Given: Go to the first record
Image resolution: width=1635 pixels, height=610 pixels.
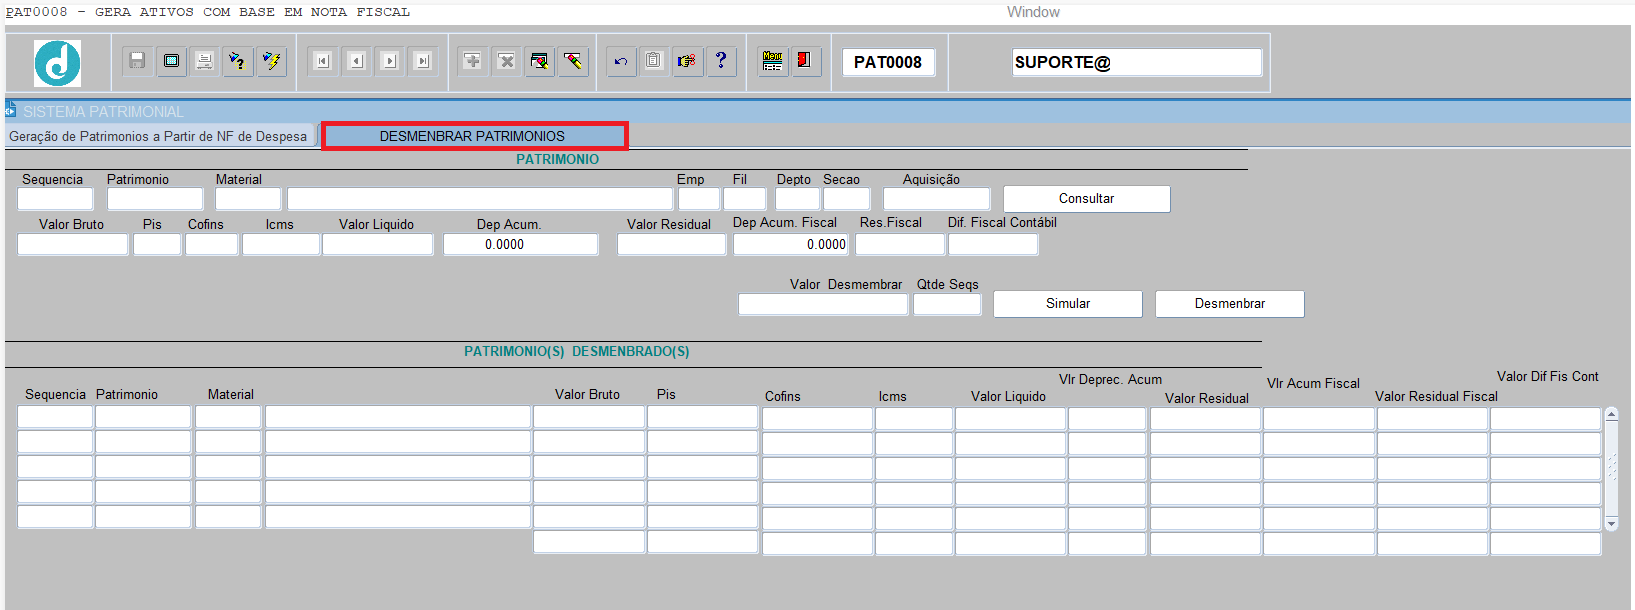Looking at the screenshot, I should point(322,61).
